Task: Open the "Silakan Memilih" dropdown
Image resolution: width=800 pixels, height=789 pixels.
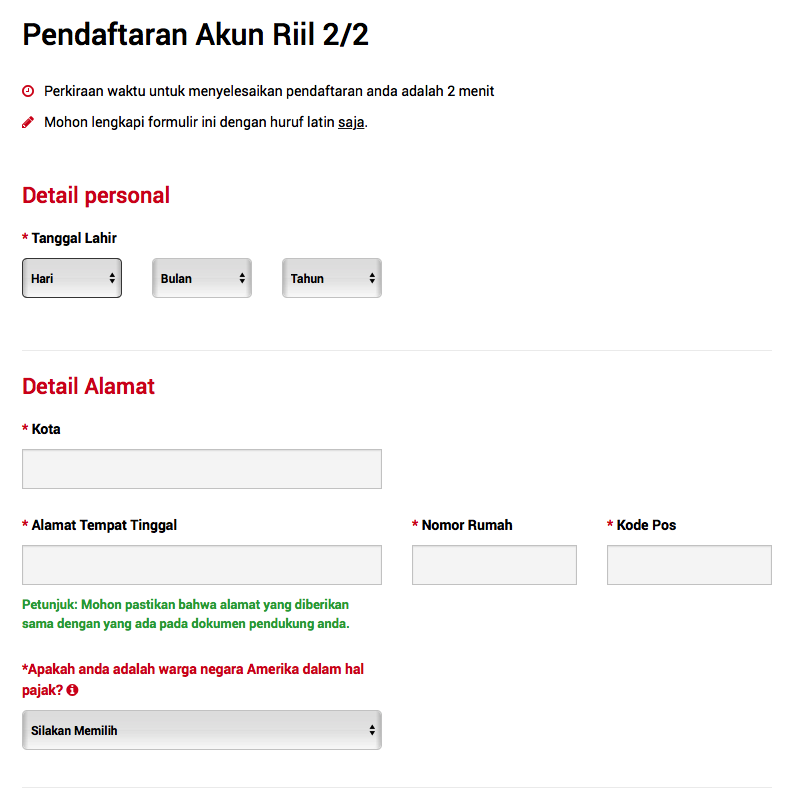Action: pos(202,731)
